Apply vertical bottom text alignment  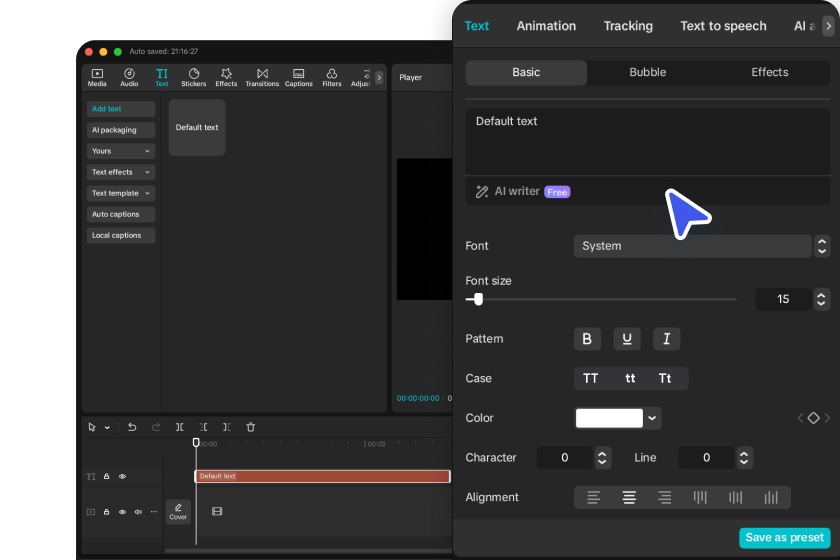click(x=771, y=498)
